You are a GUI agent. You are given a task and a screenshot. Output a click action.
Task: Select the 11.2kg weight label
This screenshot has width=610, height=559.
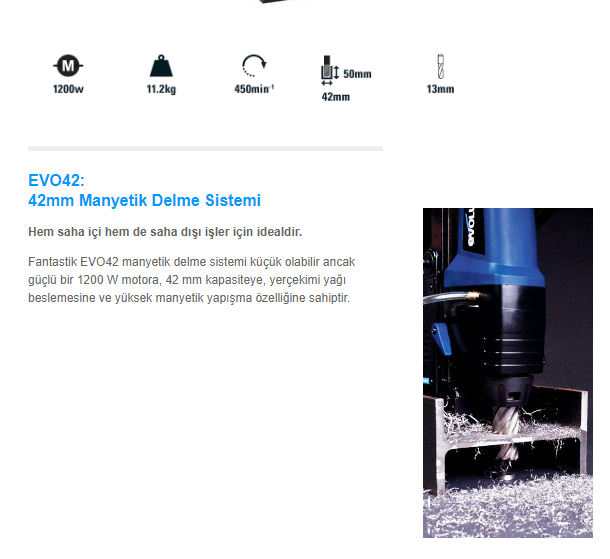pos(160,89)
